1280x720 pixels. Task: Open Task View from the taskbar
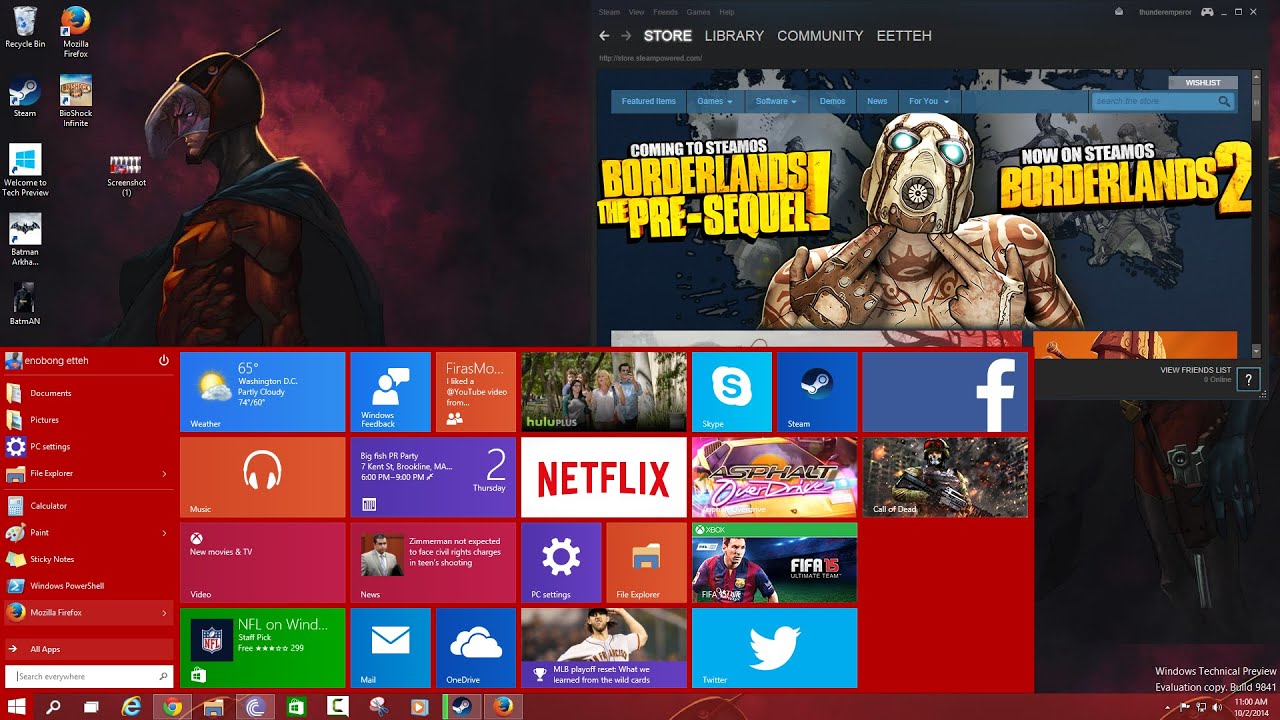[x=91, y=707]
